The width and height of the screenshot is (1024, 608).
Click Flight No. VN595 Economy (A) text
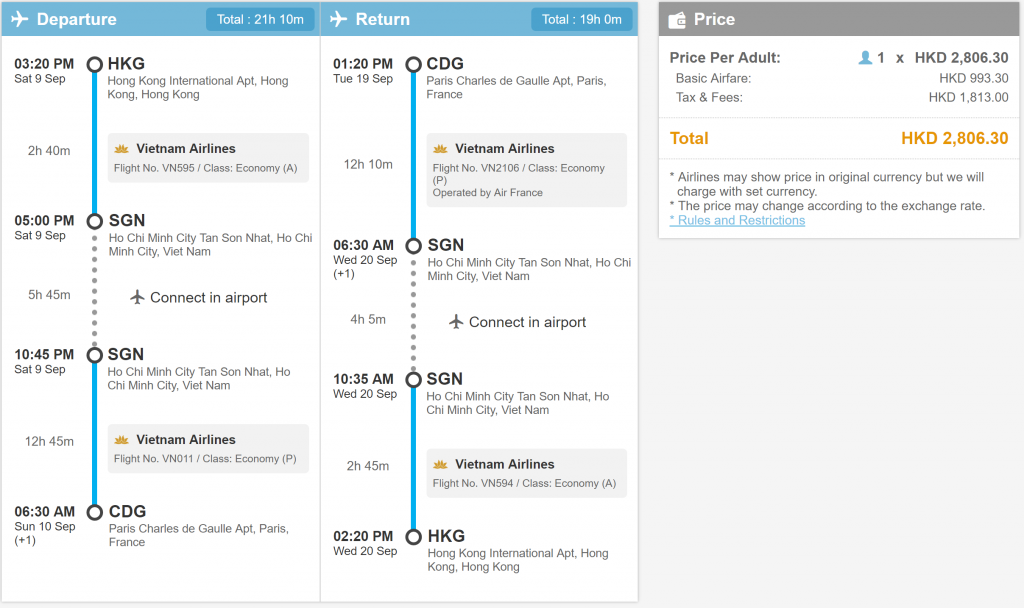click(x=205, y=168)
